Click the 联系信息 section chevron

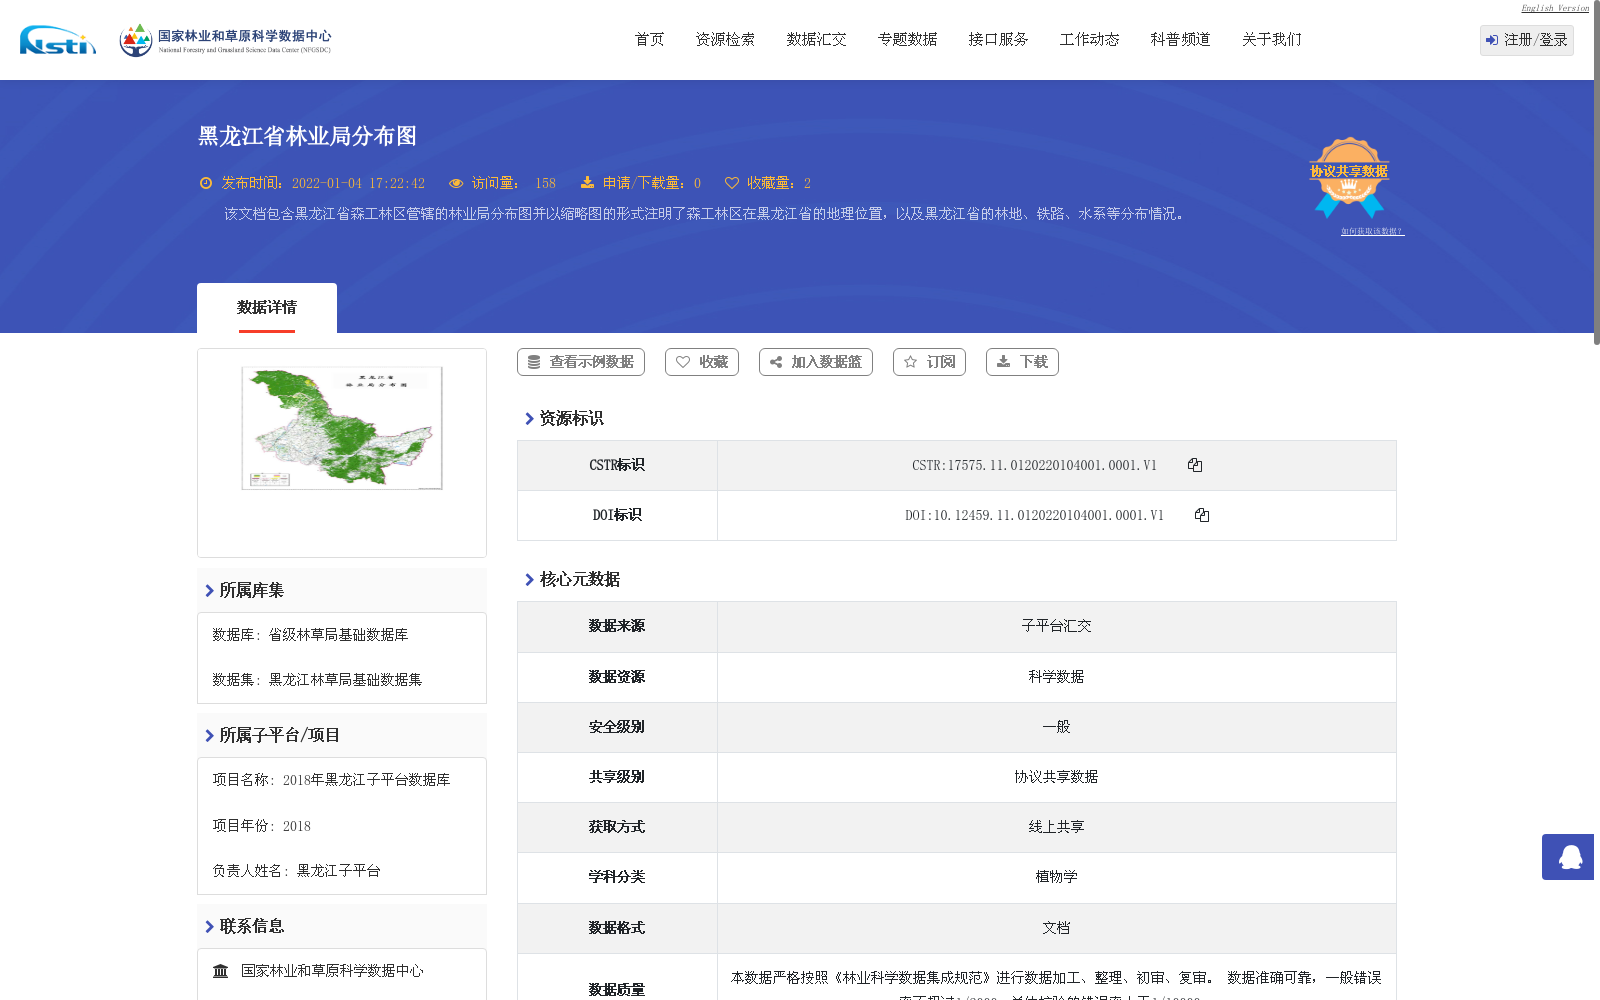point(209,927)
